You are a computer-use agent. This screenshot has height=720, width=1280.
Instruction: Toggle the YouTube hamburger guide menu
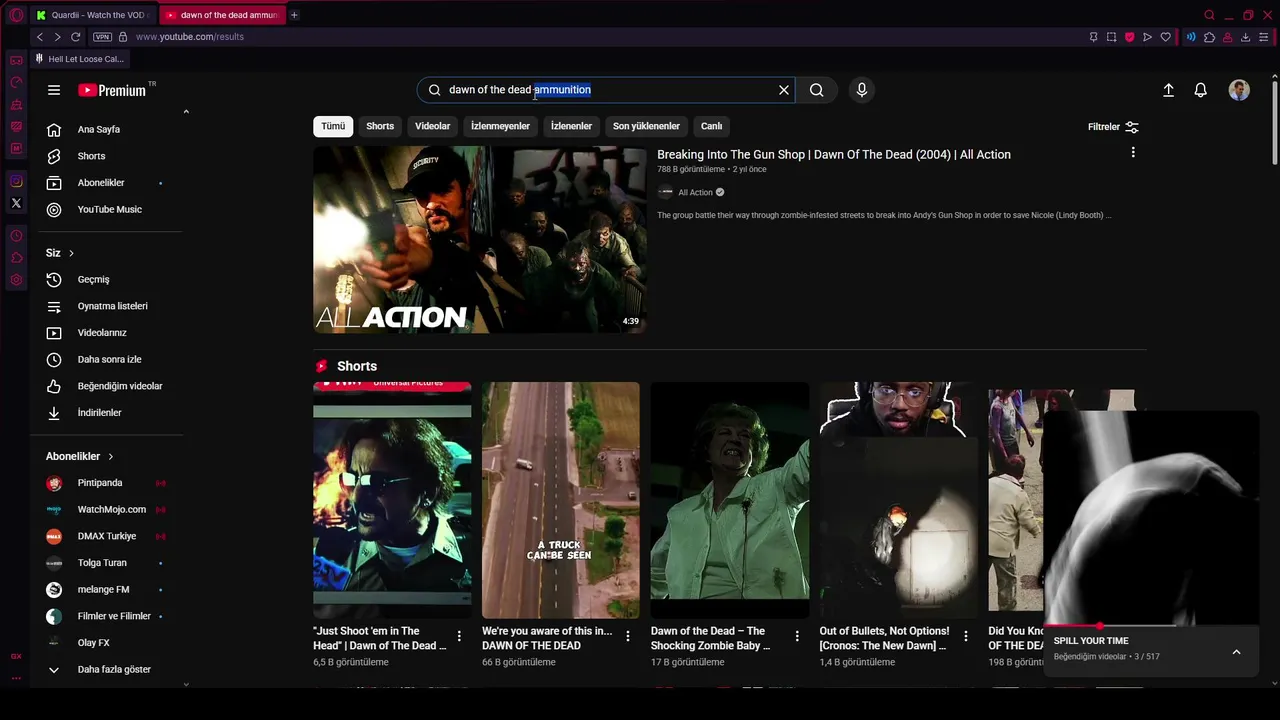(x=54, y=90)
